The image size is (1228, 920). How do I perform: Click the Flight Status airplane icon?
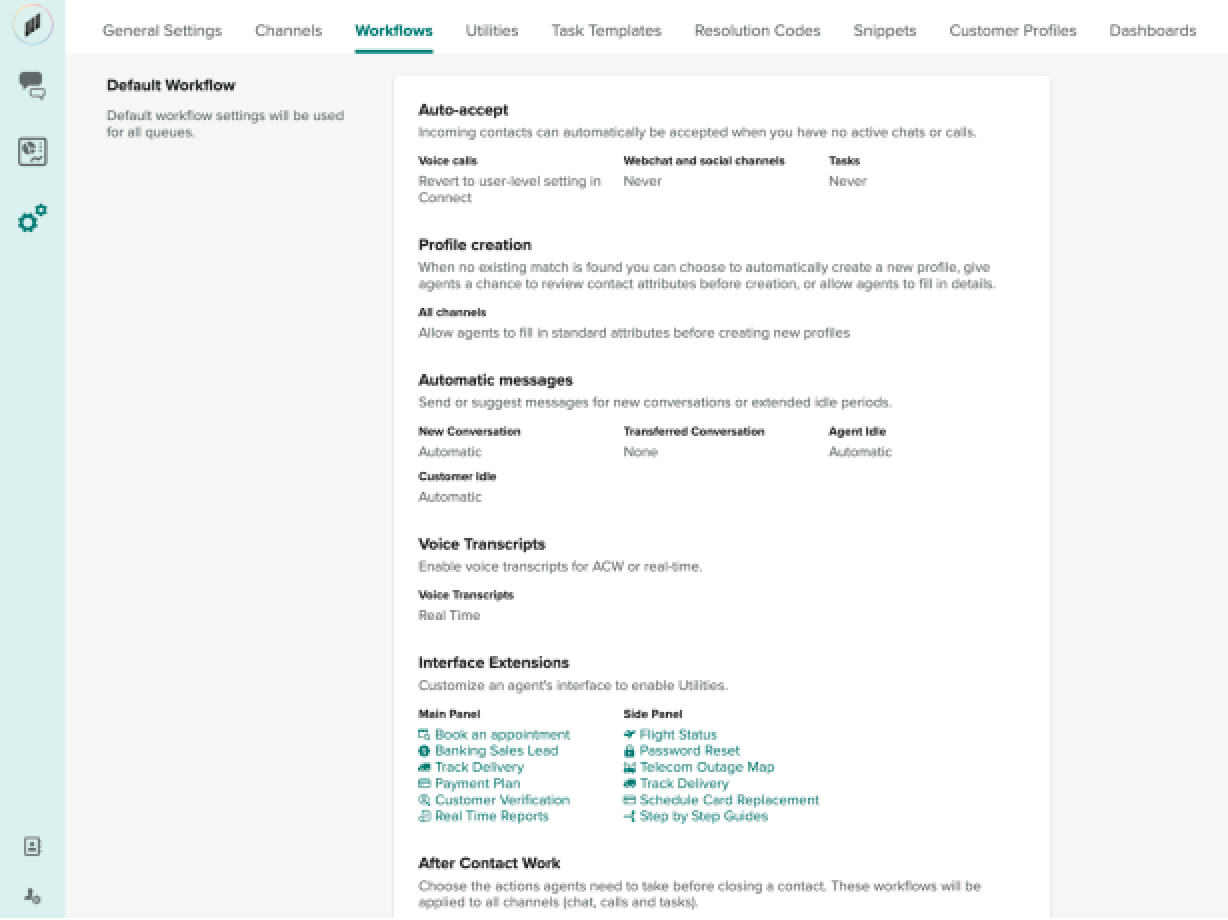point(629,735)
